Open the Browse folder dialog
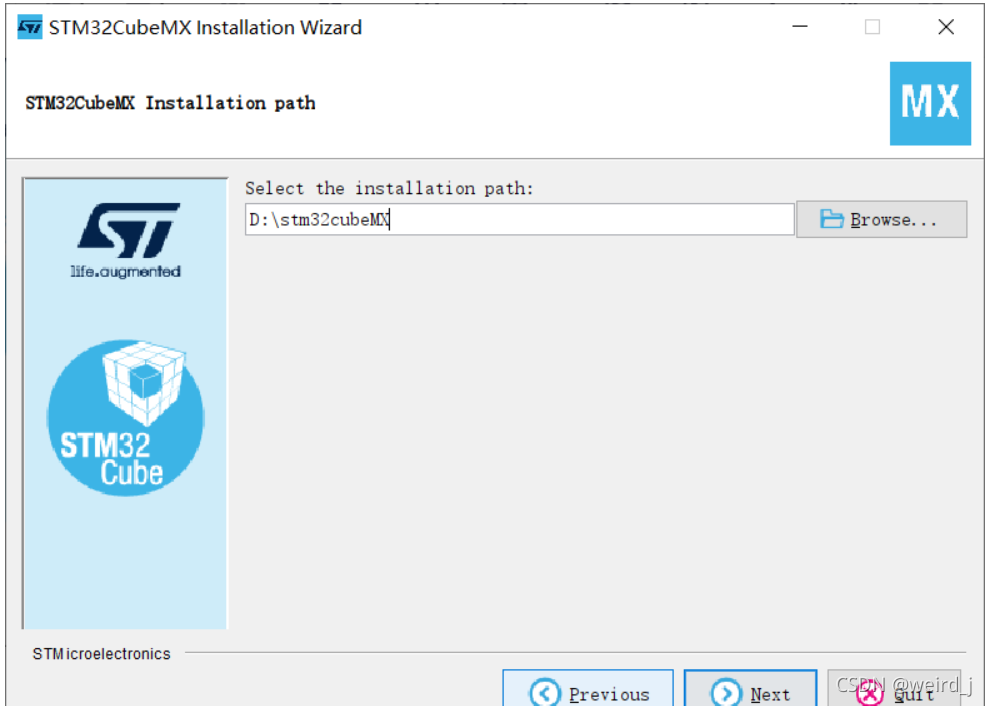This screenshot has height=706, width=987. click(881, 219)
